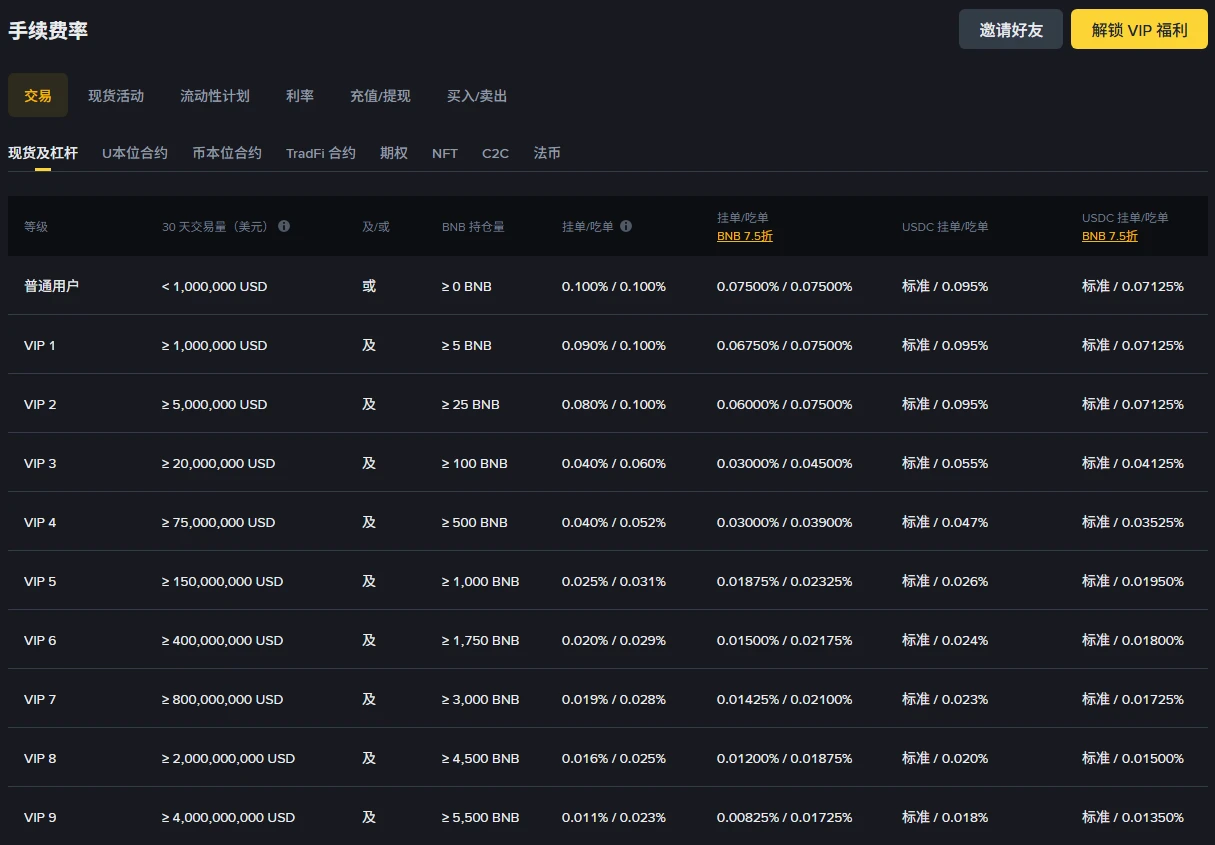This screenshot has width=1215, height=845.
Task: Click the VIP 3 level cell
Action: point(40,463)
